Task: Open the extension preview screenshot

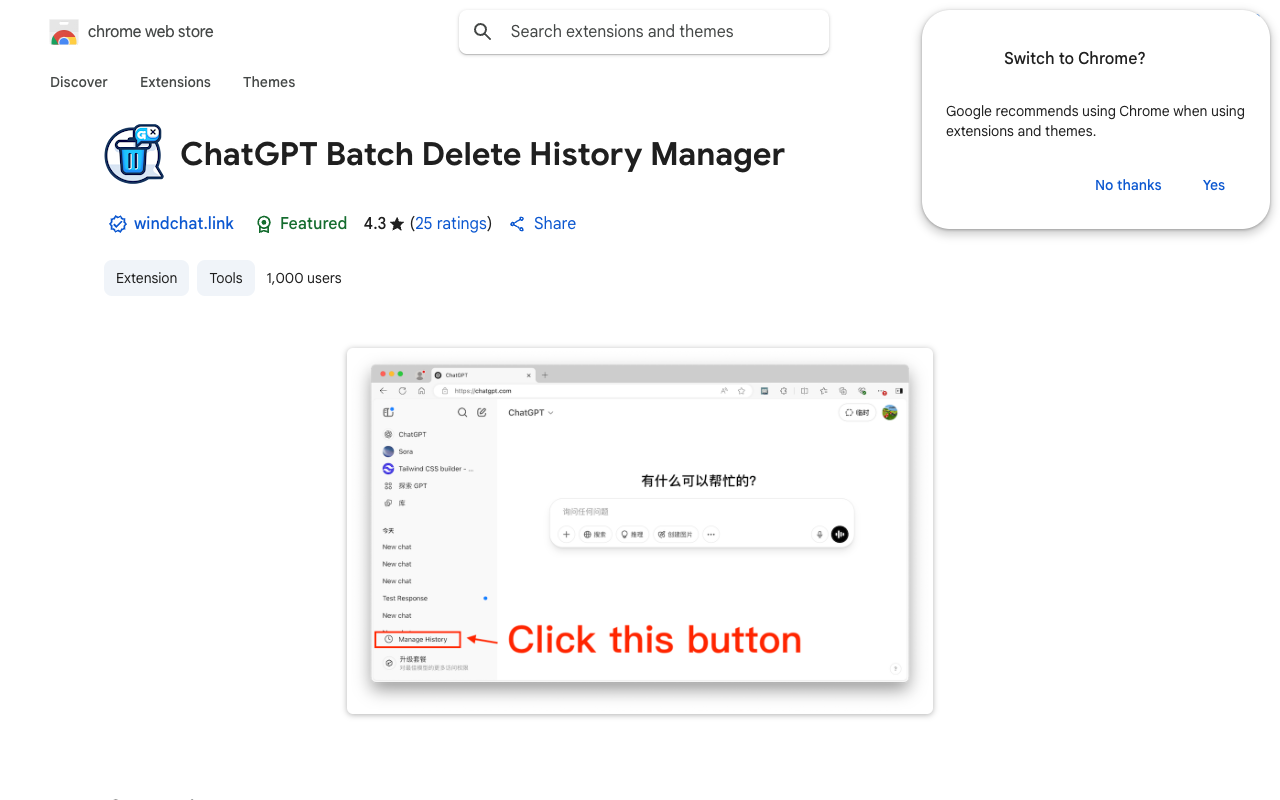Action: point(640,531)
